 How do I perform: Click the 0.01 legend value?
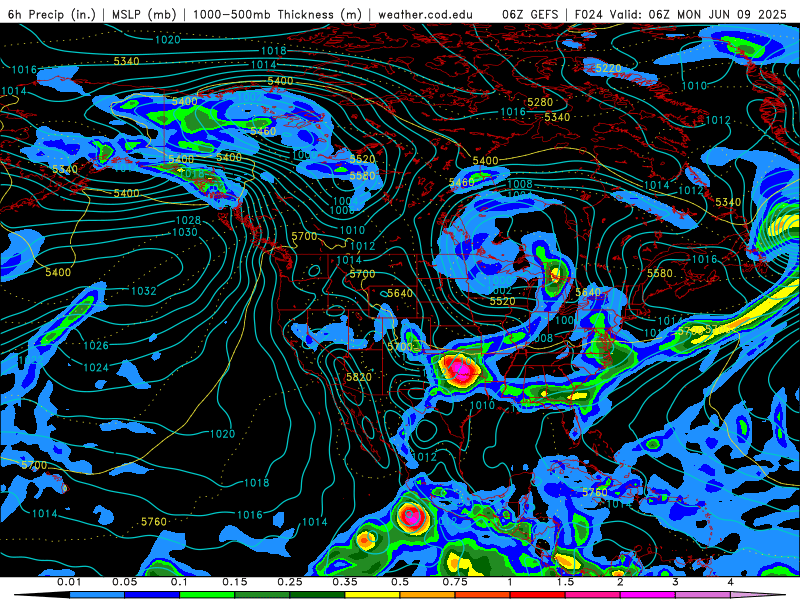69,582
